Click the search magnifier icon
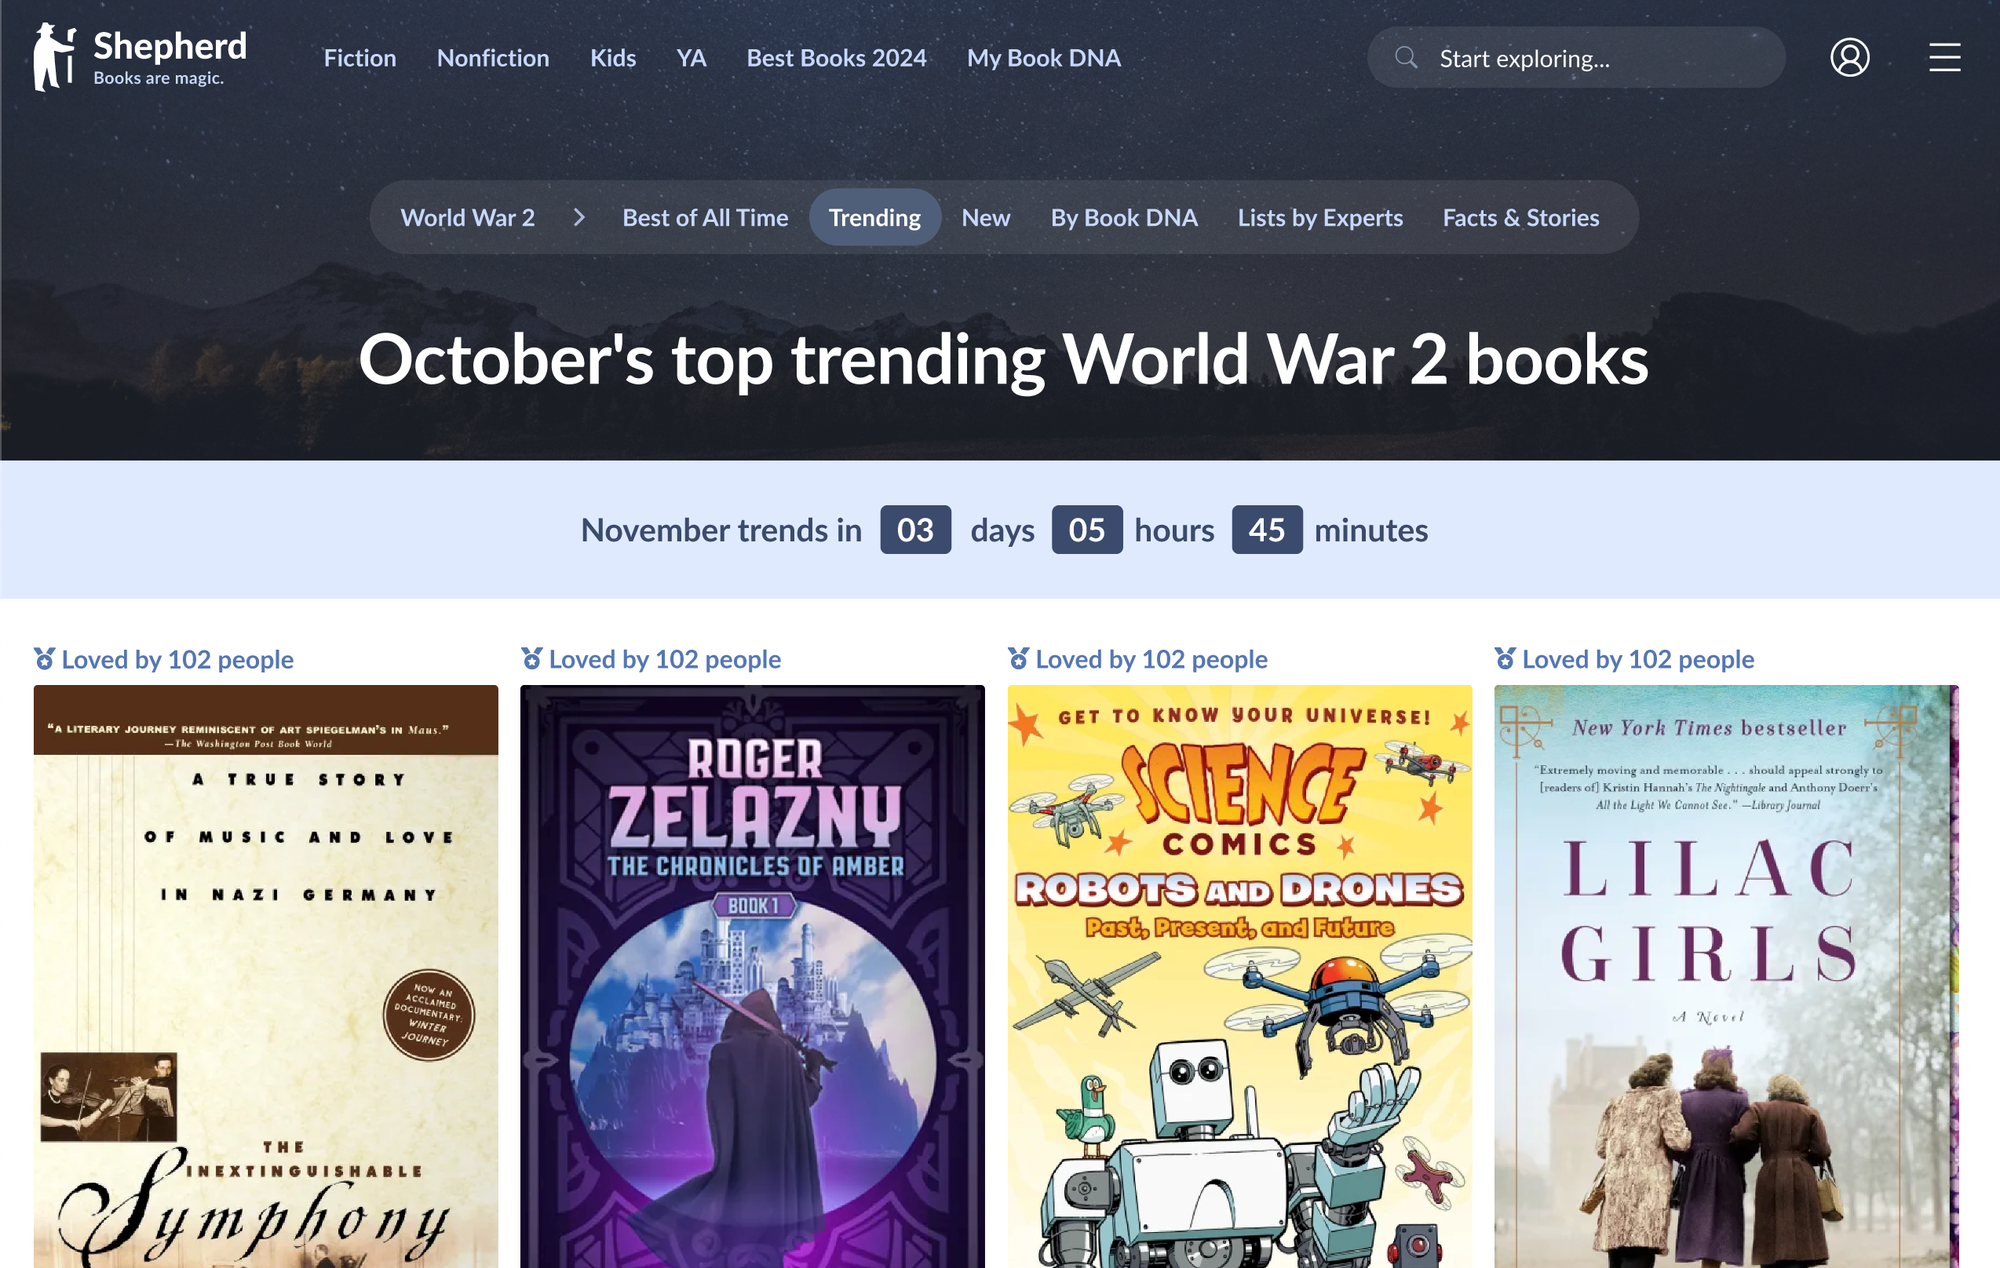 [1406, 57]
